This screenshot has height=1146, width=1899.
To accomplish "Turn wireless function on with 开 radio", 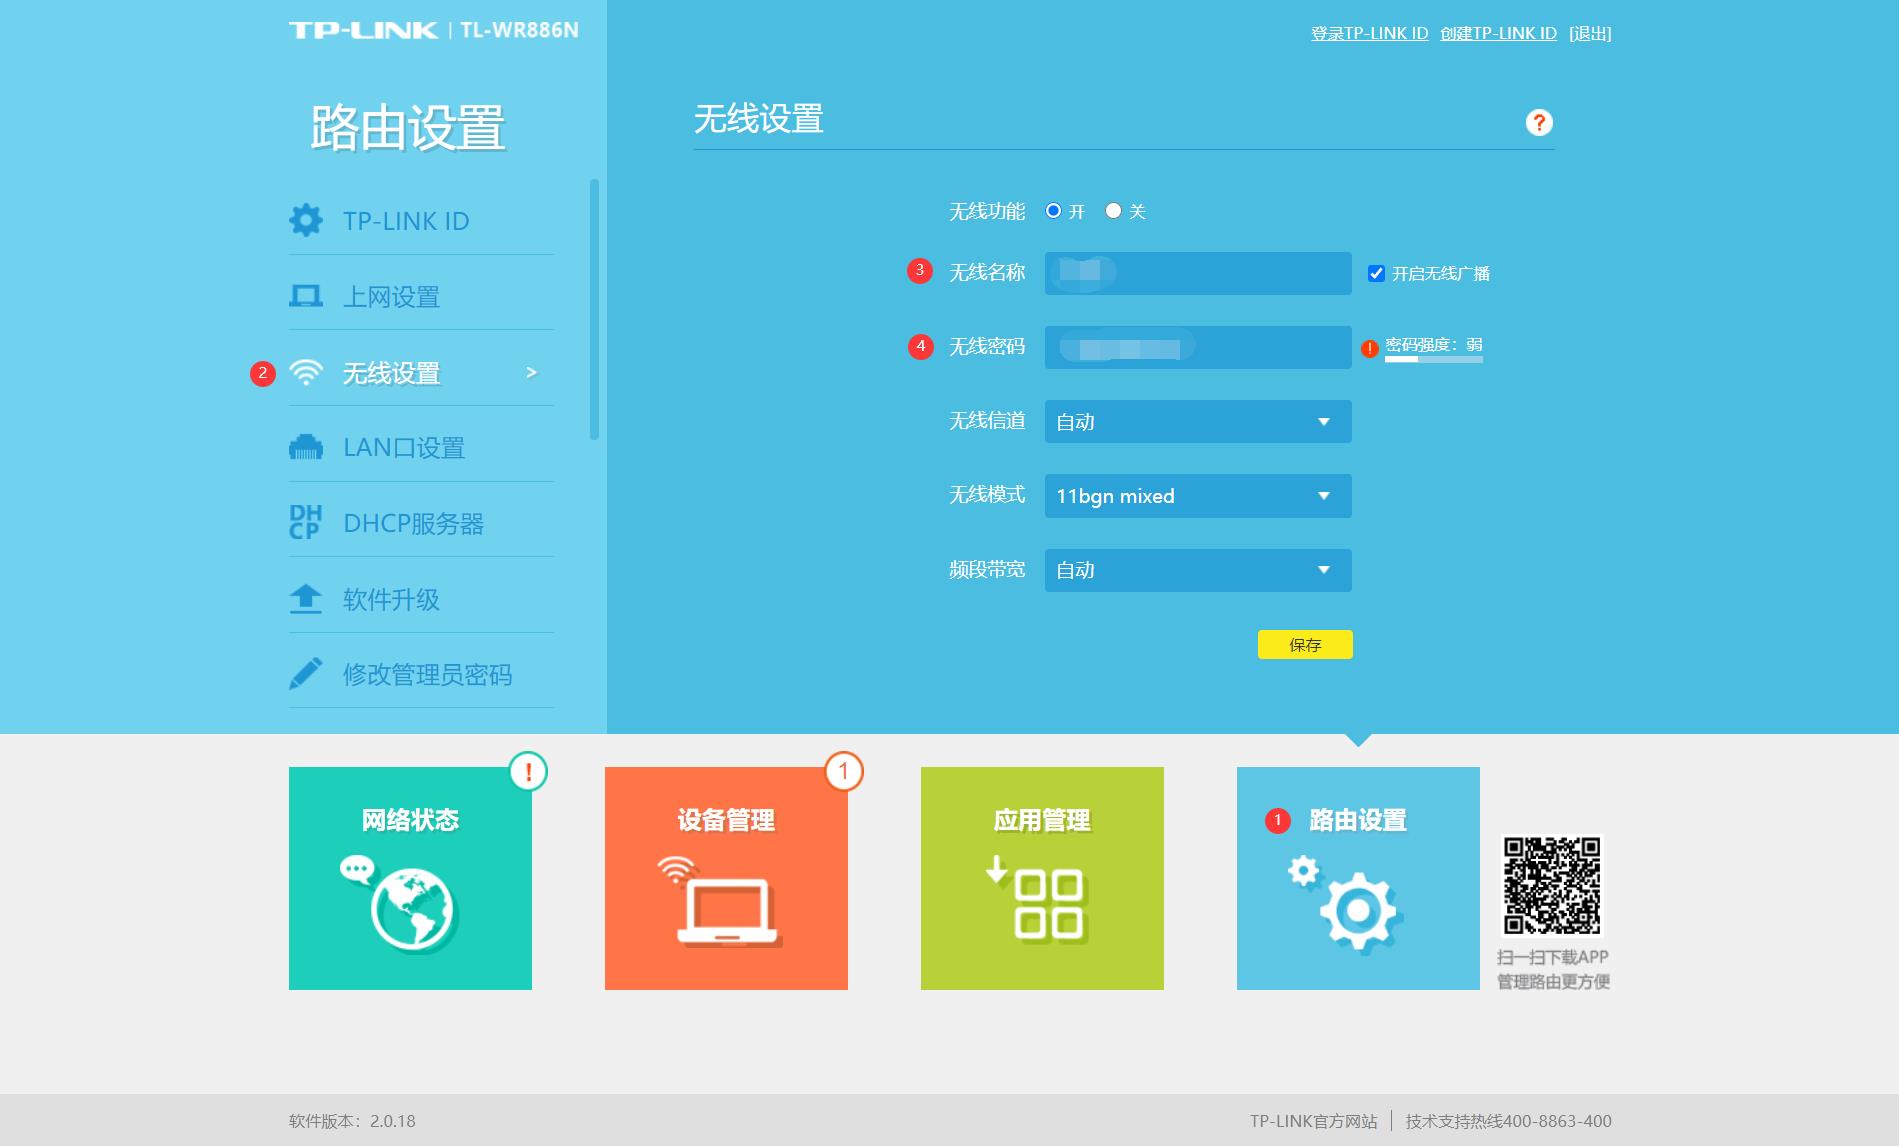I will click(x=1053, y=211).
